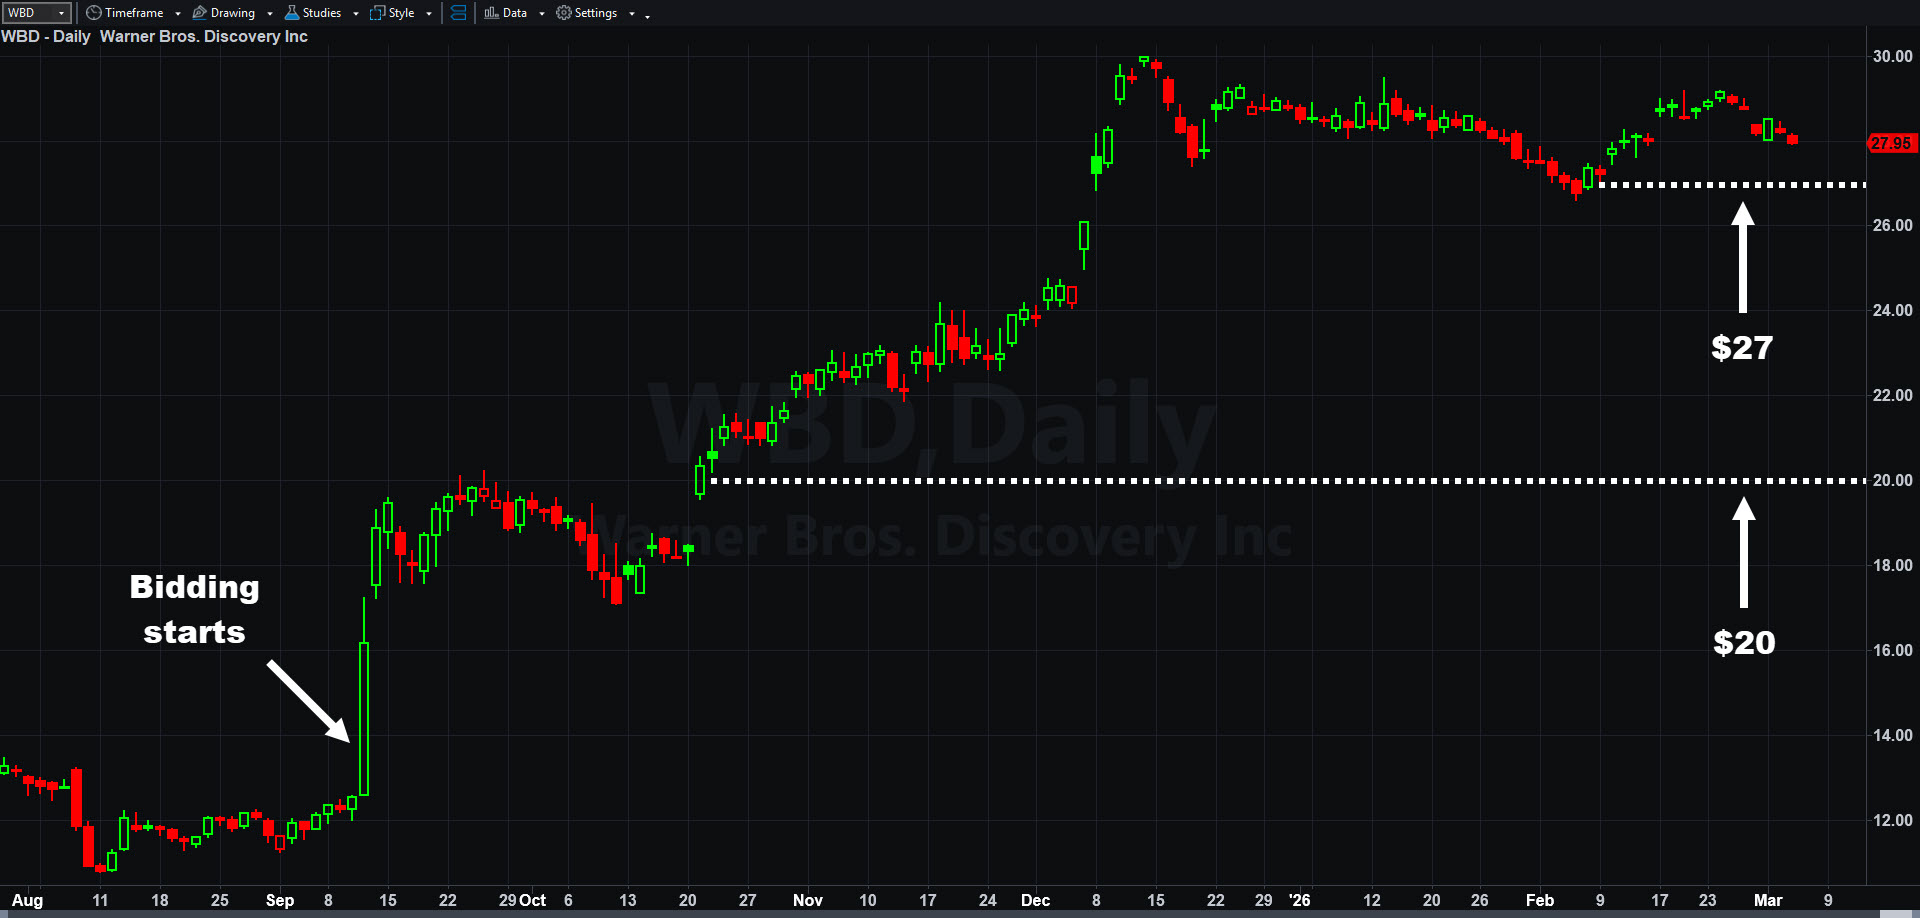Click the $27 dotted horizontal line
Image resolution: width=1920 pixels, height=918 pixels.
tap(1700, 185)
